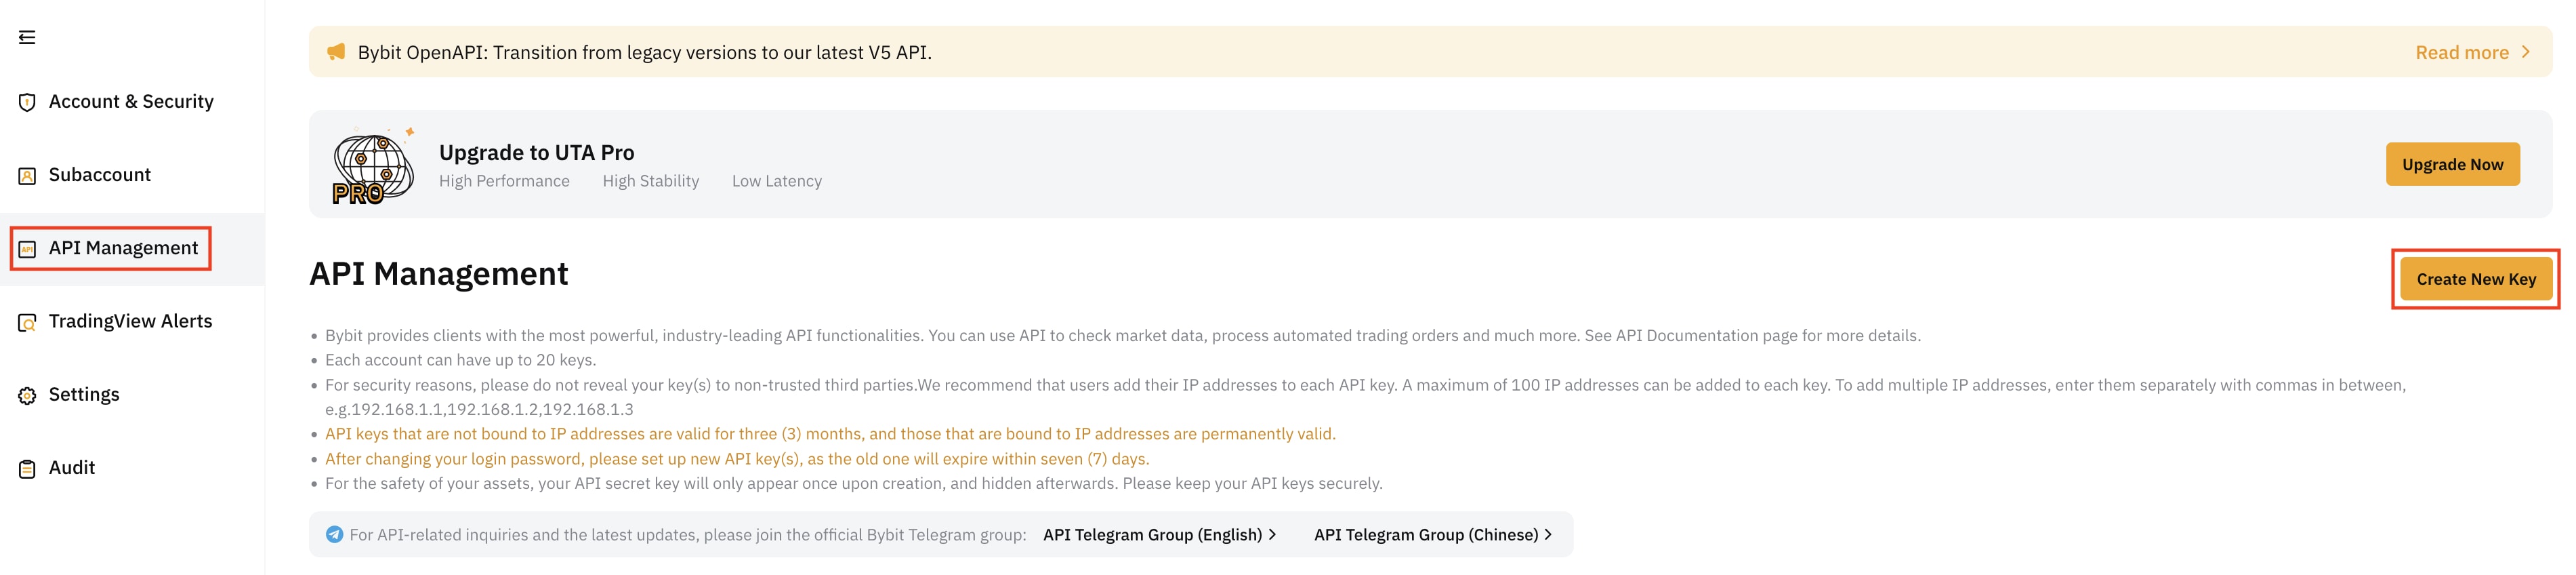Click the Subaccount sidebar icon
2576x575 pixels.
pos(27,176)
